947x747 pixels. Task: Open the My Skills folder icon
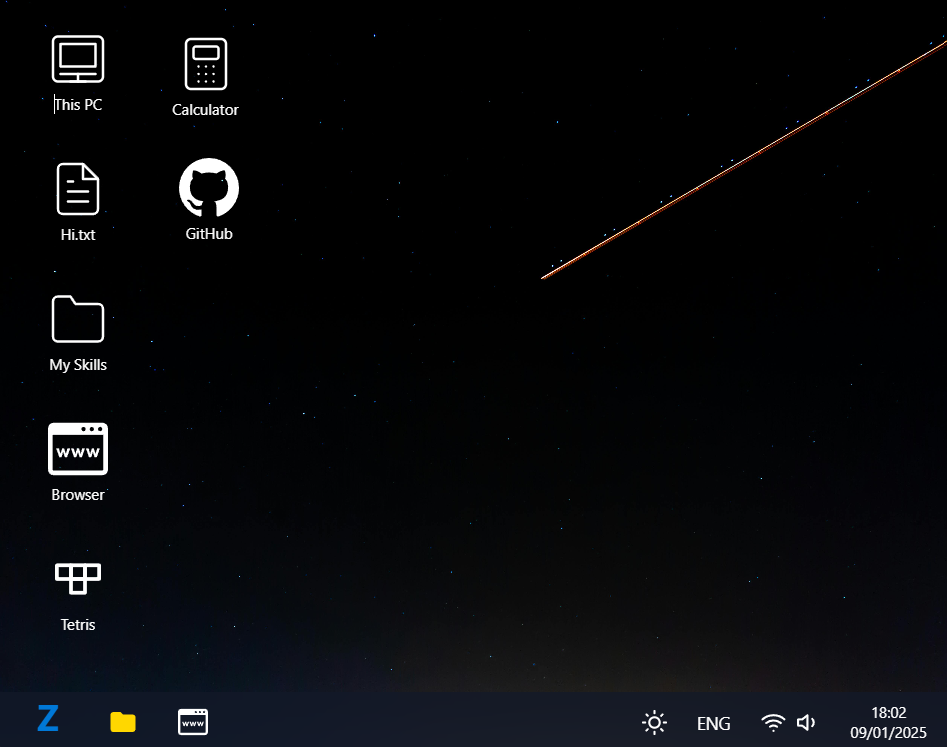pyautogui.click(x=78, y=319)
